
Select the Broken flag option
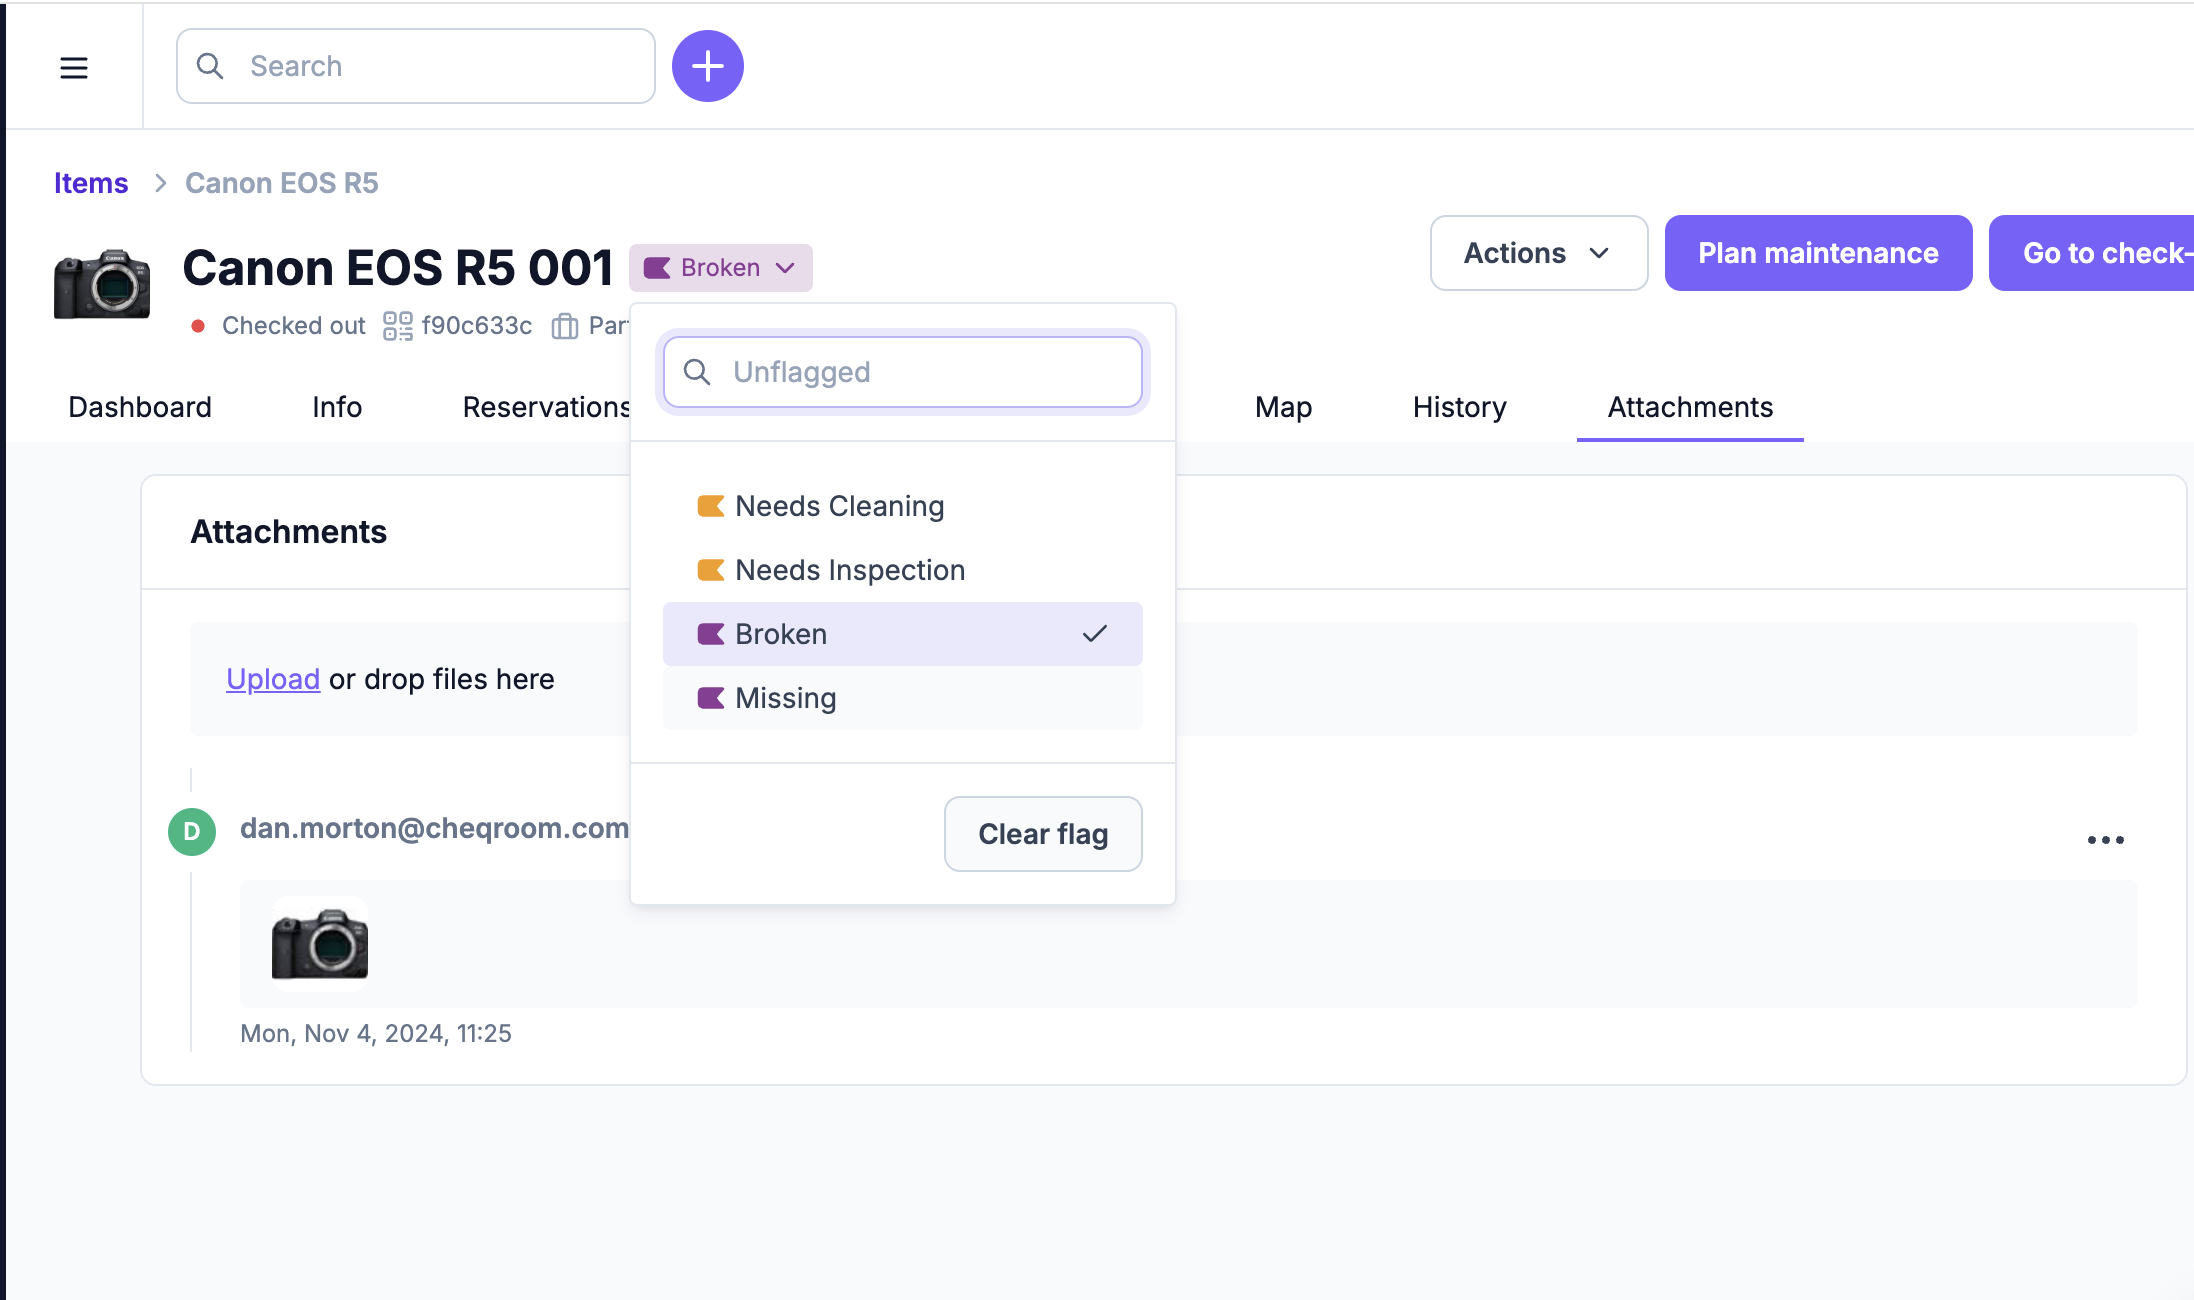pos(903,634)
